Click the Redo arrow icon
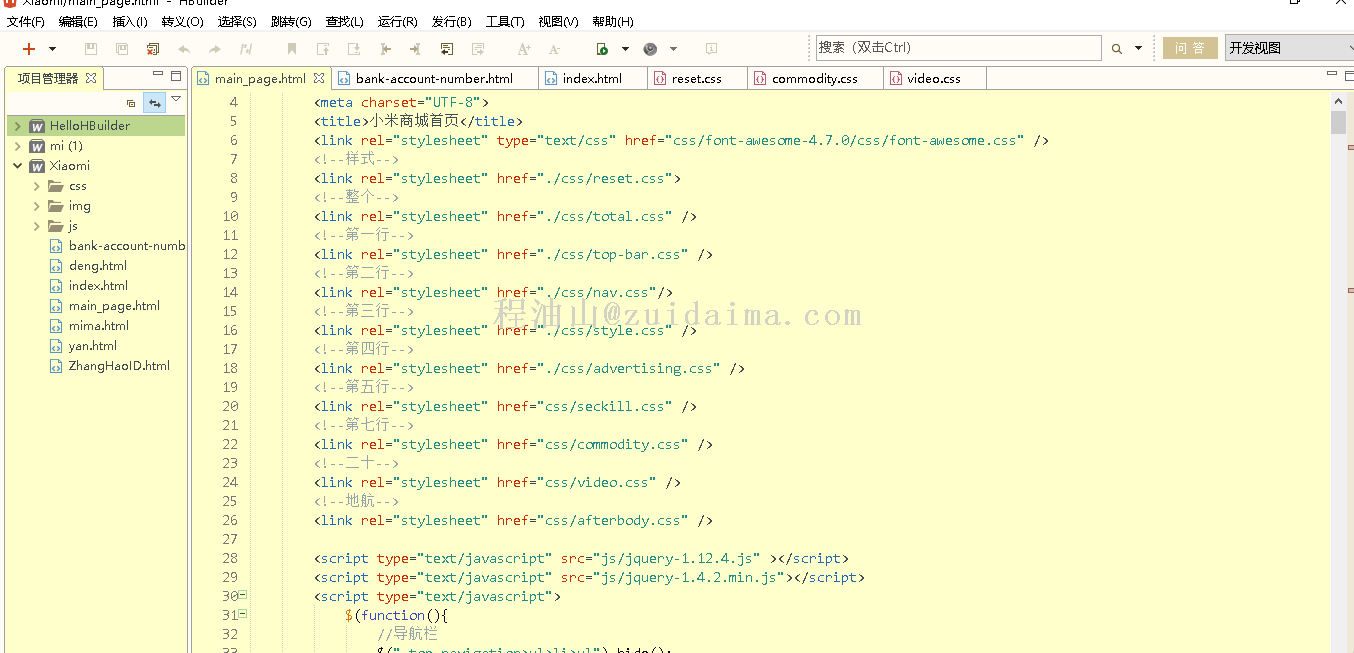This screenshot has height=653, width=1354. [215, 48]
